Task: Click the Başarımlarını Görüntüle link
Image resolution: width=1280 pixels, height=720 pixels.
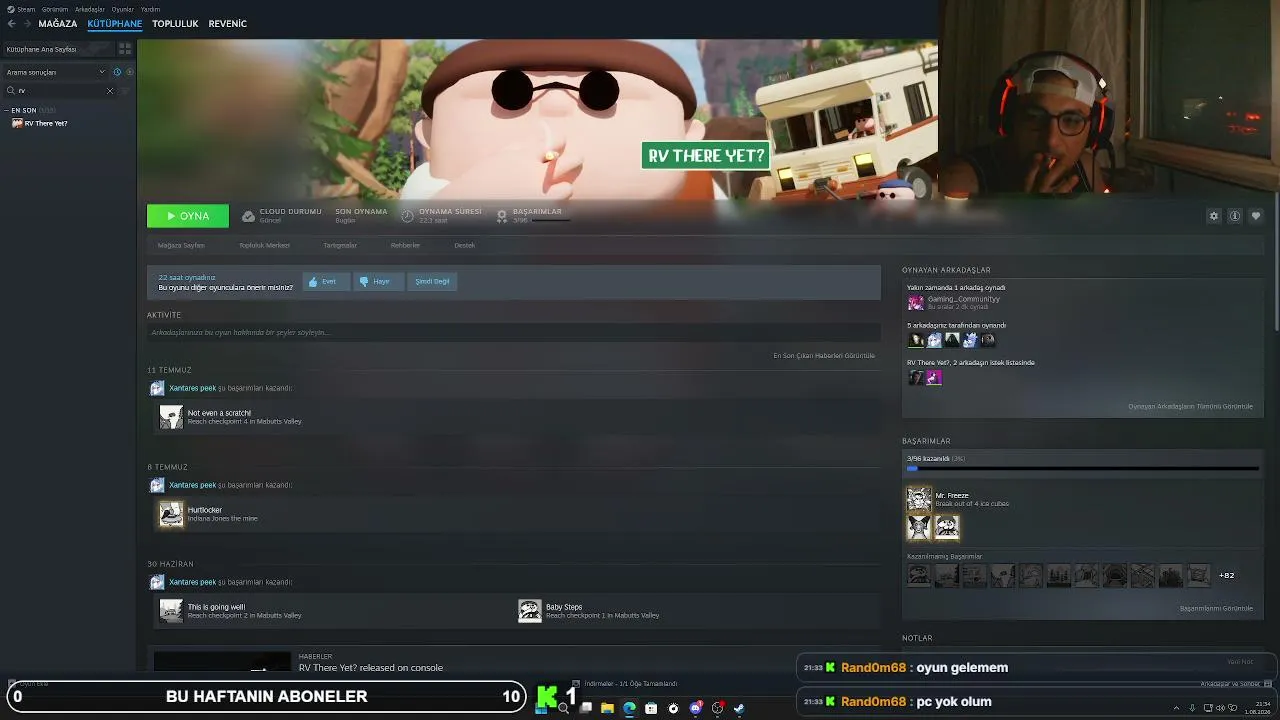Action: point(1216,608)
